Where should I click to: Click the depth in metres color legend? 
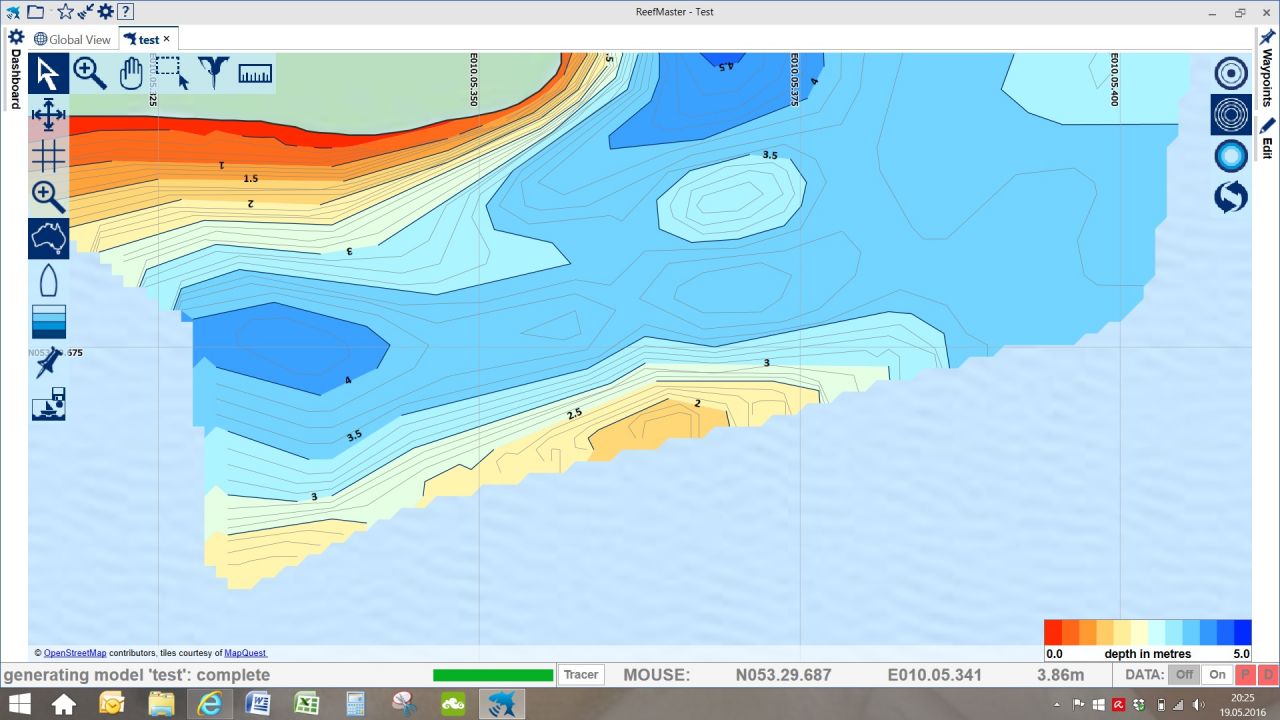coord(1147,639)
